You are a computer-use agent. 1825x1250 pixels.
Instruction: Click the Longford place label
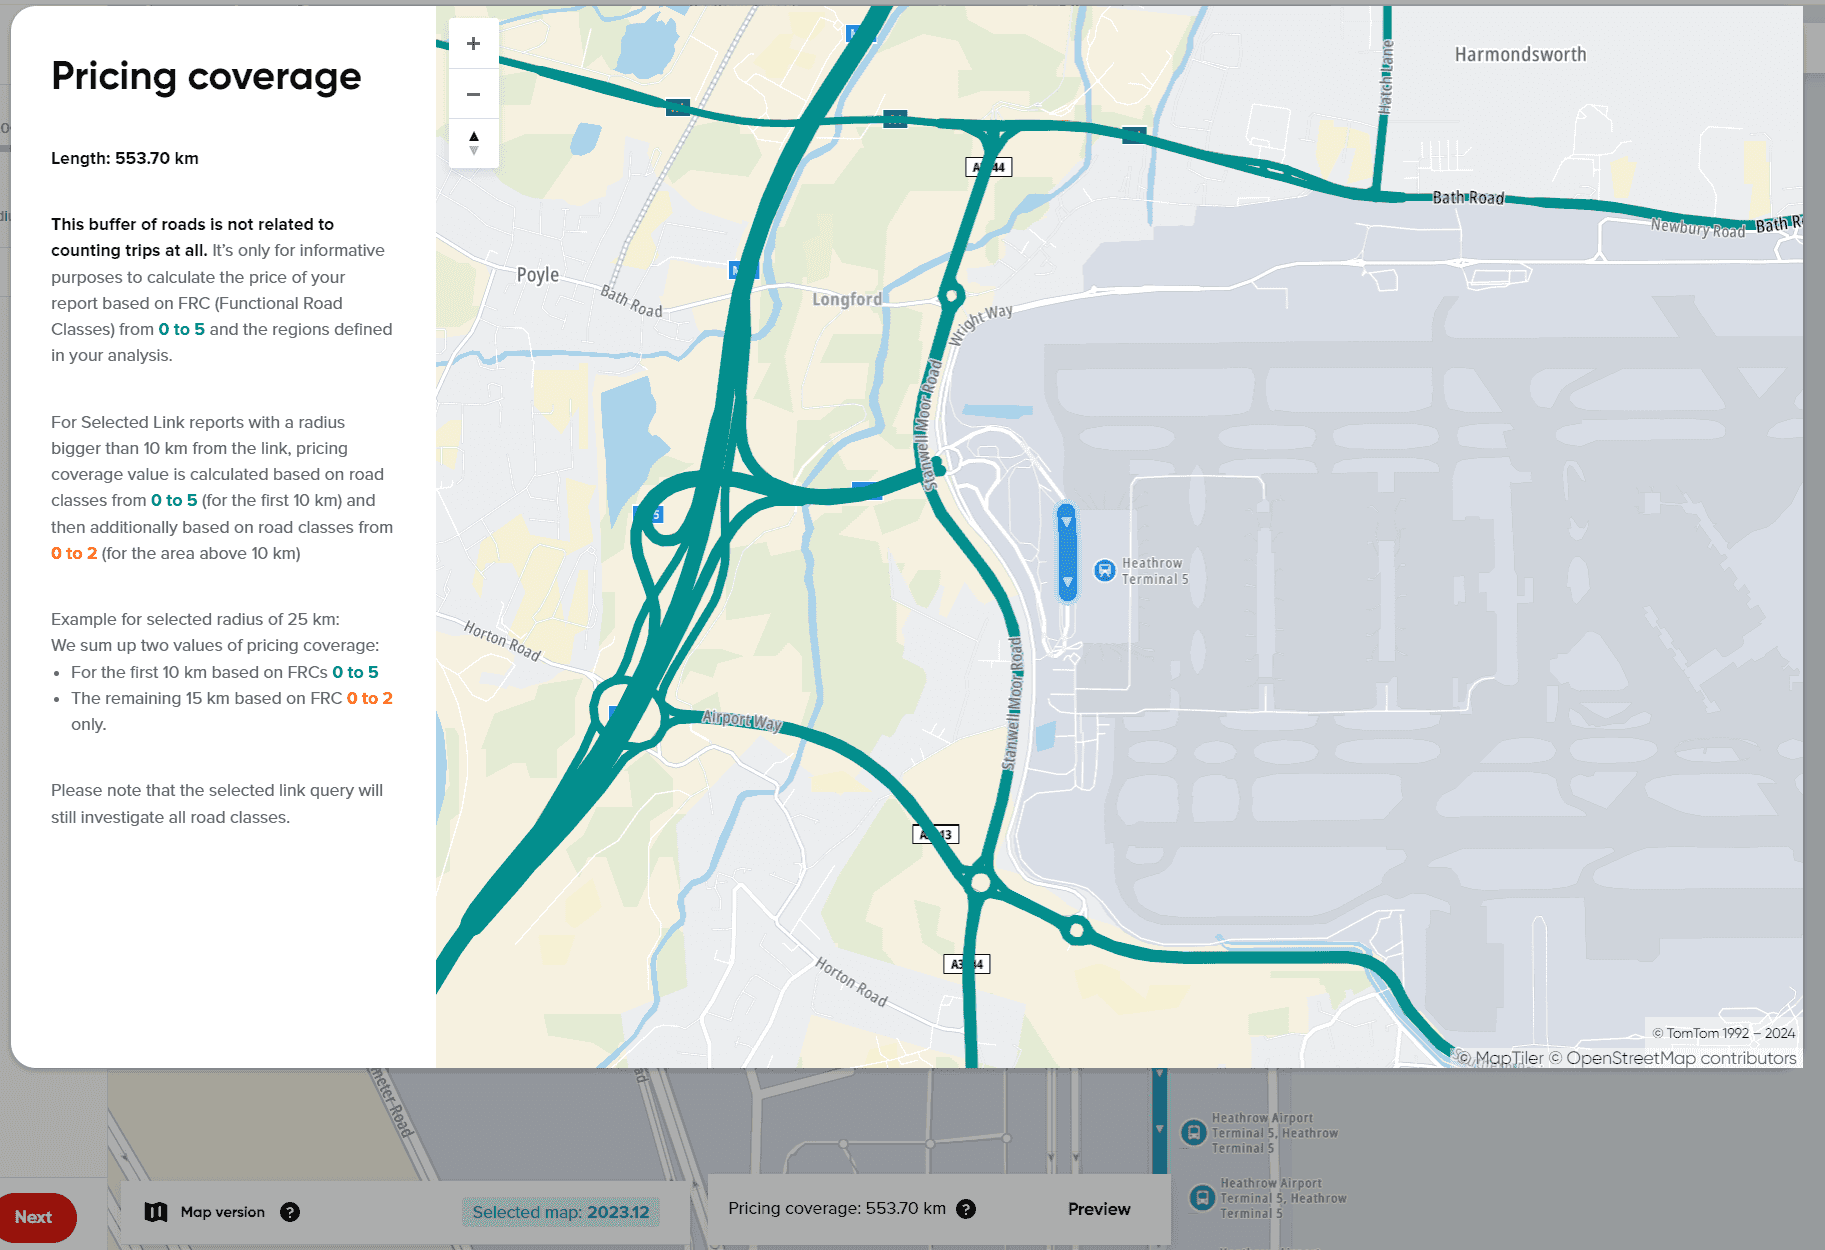pyautogui.click(x=847, y=299)
